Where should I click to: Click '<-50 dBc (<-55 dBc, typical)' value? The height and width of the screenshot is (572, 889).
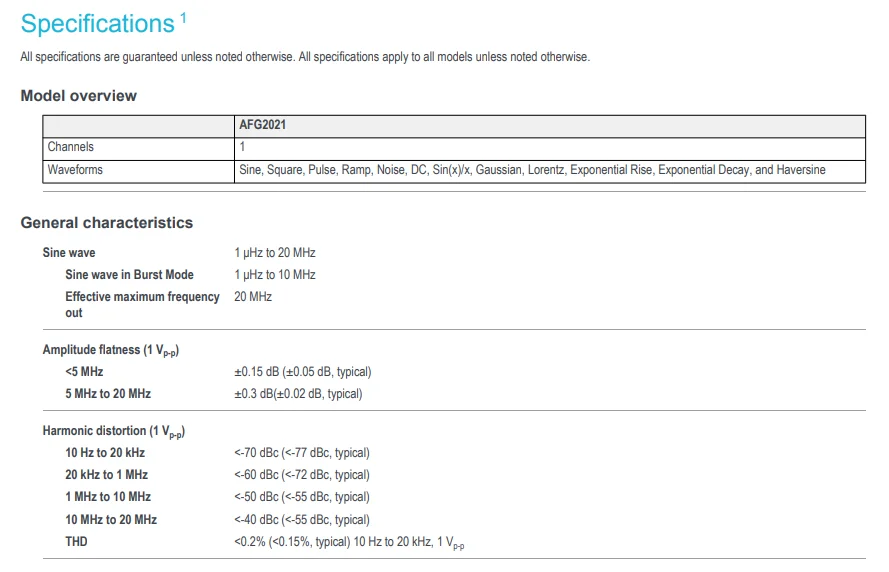[x=302, y=497]
